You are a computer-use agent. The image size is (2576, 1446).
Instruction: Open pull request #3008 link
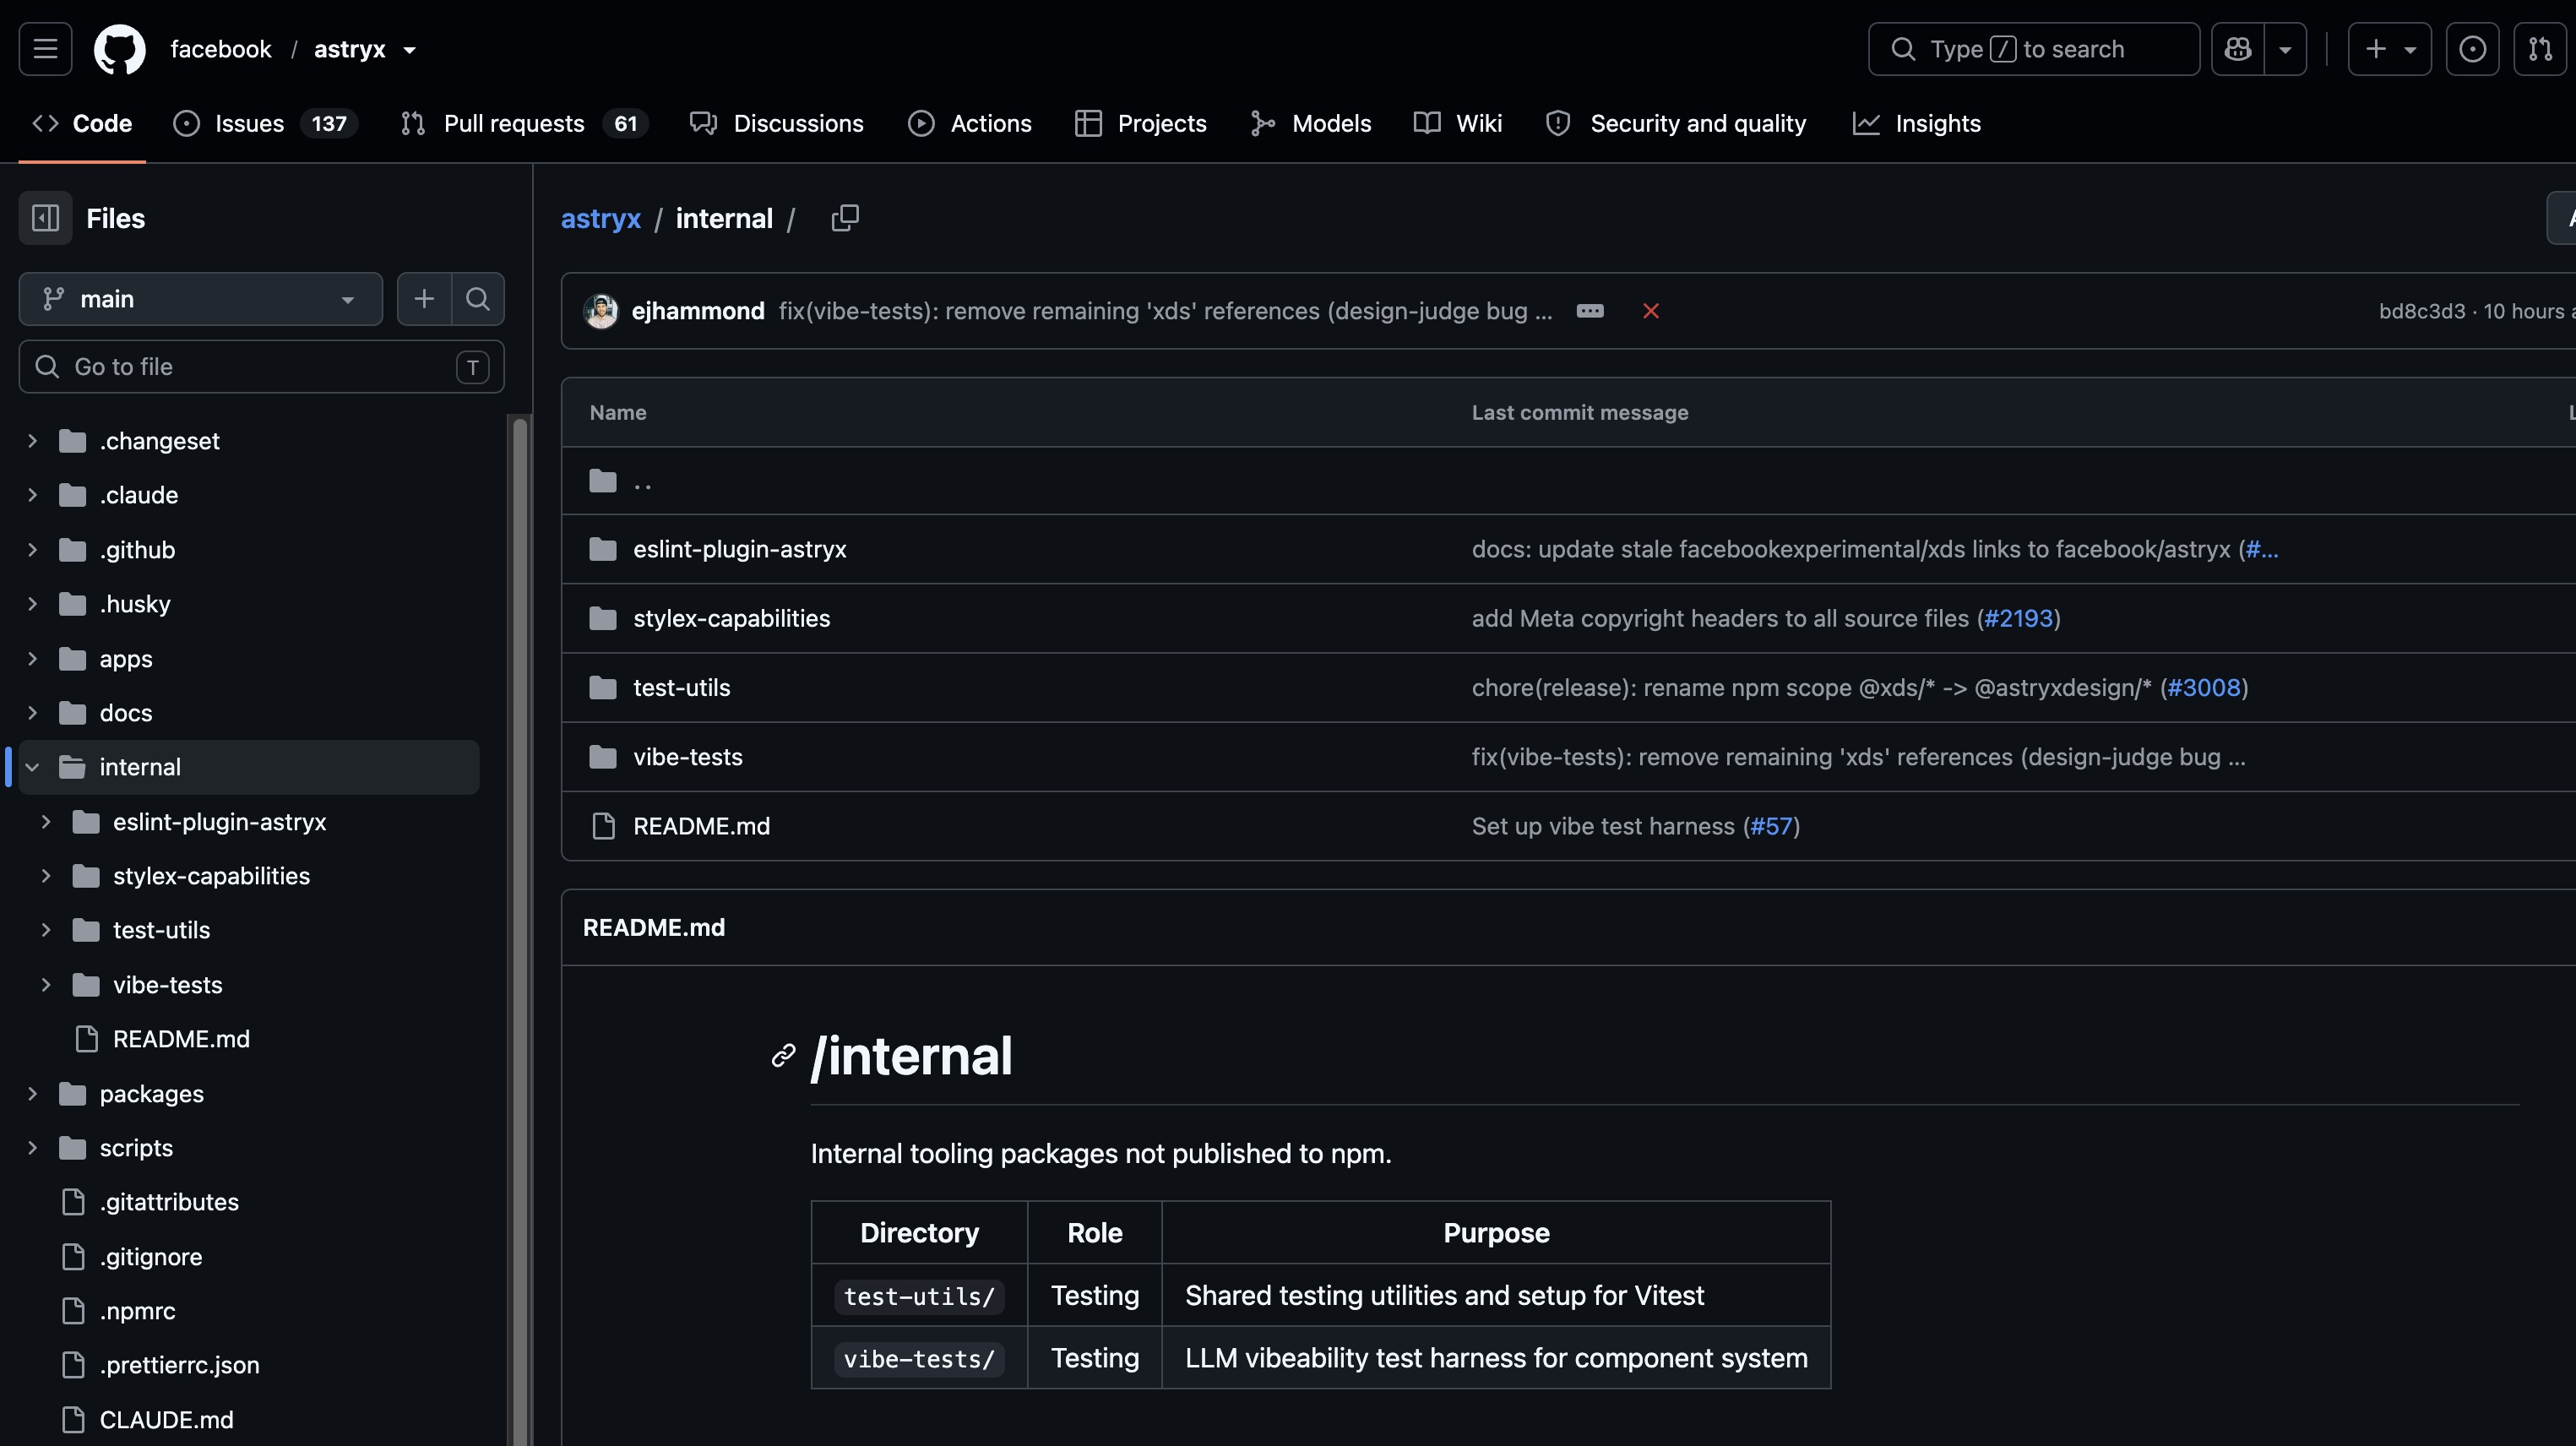coord(2204,688)
